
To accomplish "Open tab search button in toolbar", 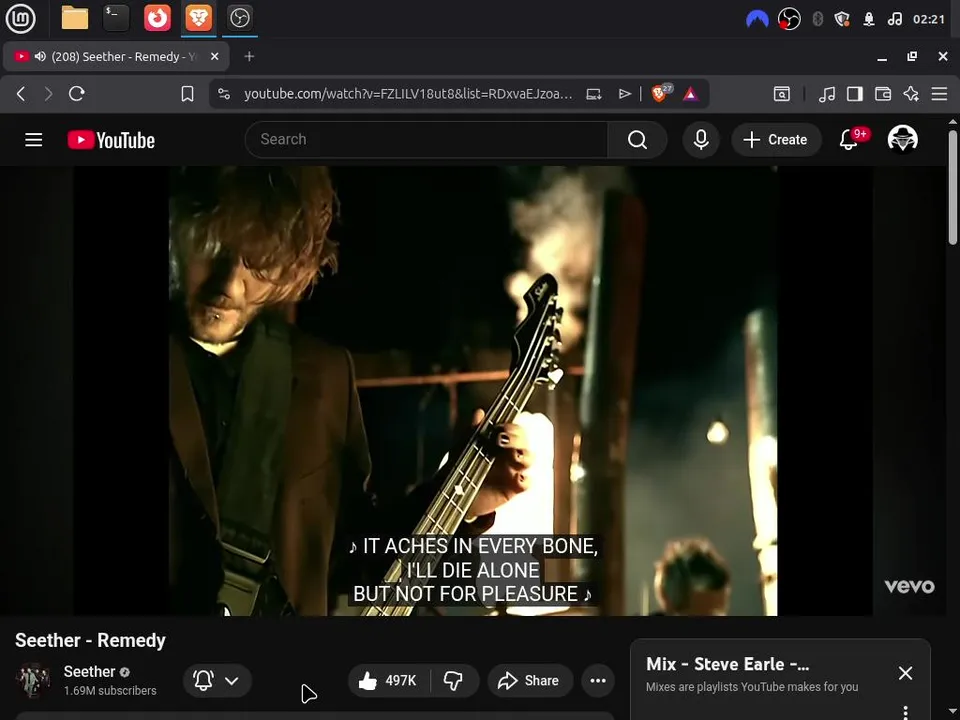I will point(782,94).
